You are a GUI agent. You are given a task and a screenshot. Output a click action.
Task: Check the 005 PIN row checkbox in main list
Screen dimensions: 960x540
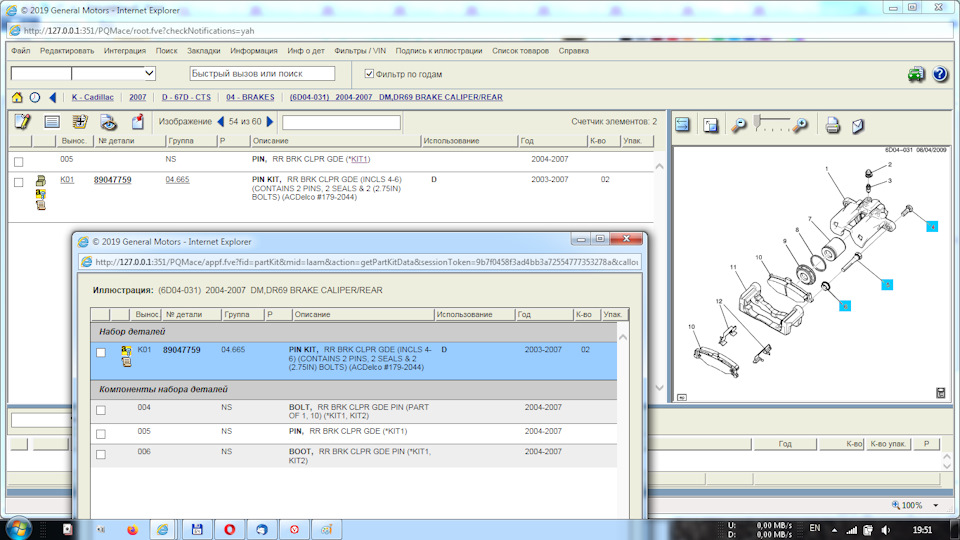click(x=18, y=162)
